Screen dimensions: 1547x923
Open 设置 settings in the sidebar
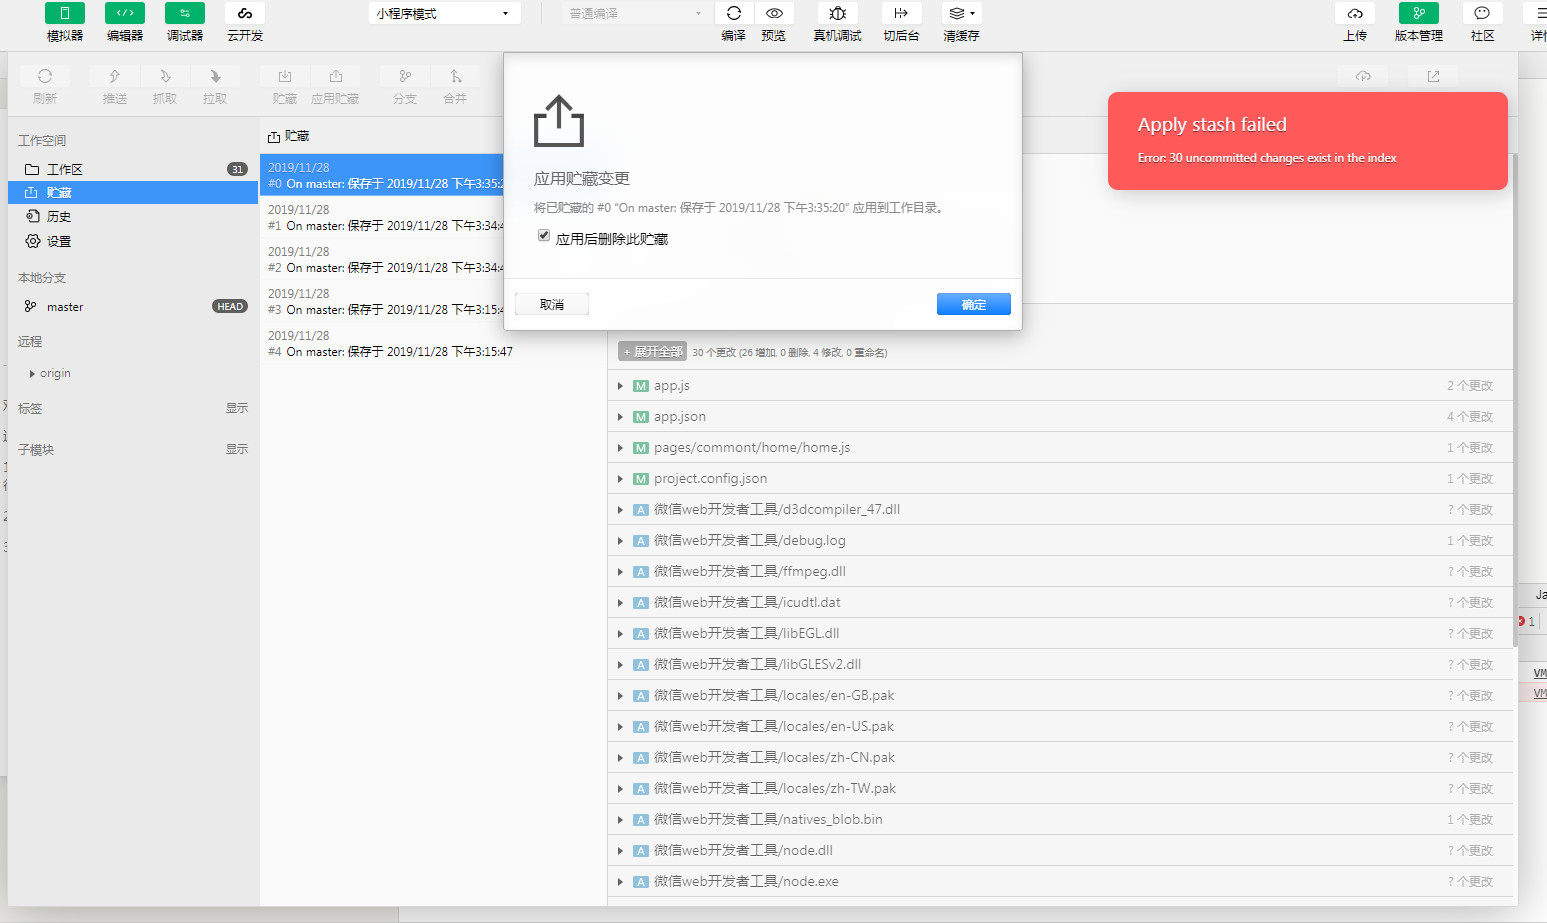coord(133,241)
